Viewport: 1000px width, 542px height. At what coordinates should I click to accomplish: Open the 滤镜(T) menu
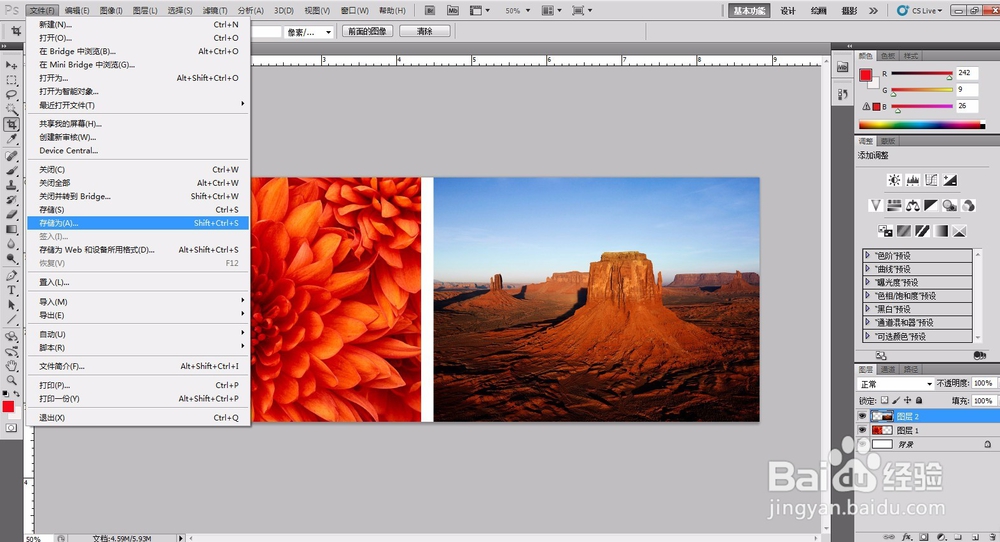[215, 10]
